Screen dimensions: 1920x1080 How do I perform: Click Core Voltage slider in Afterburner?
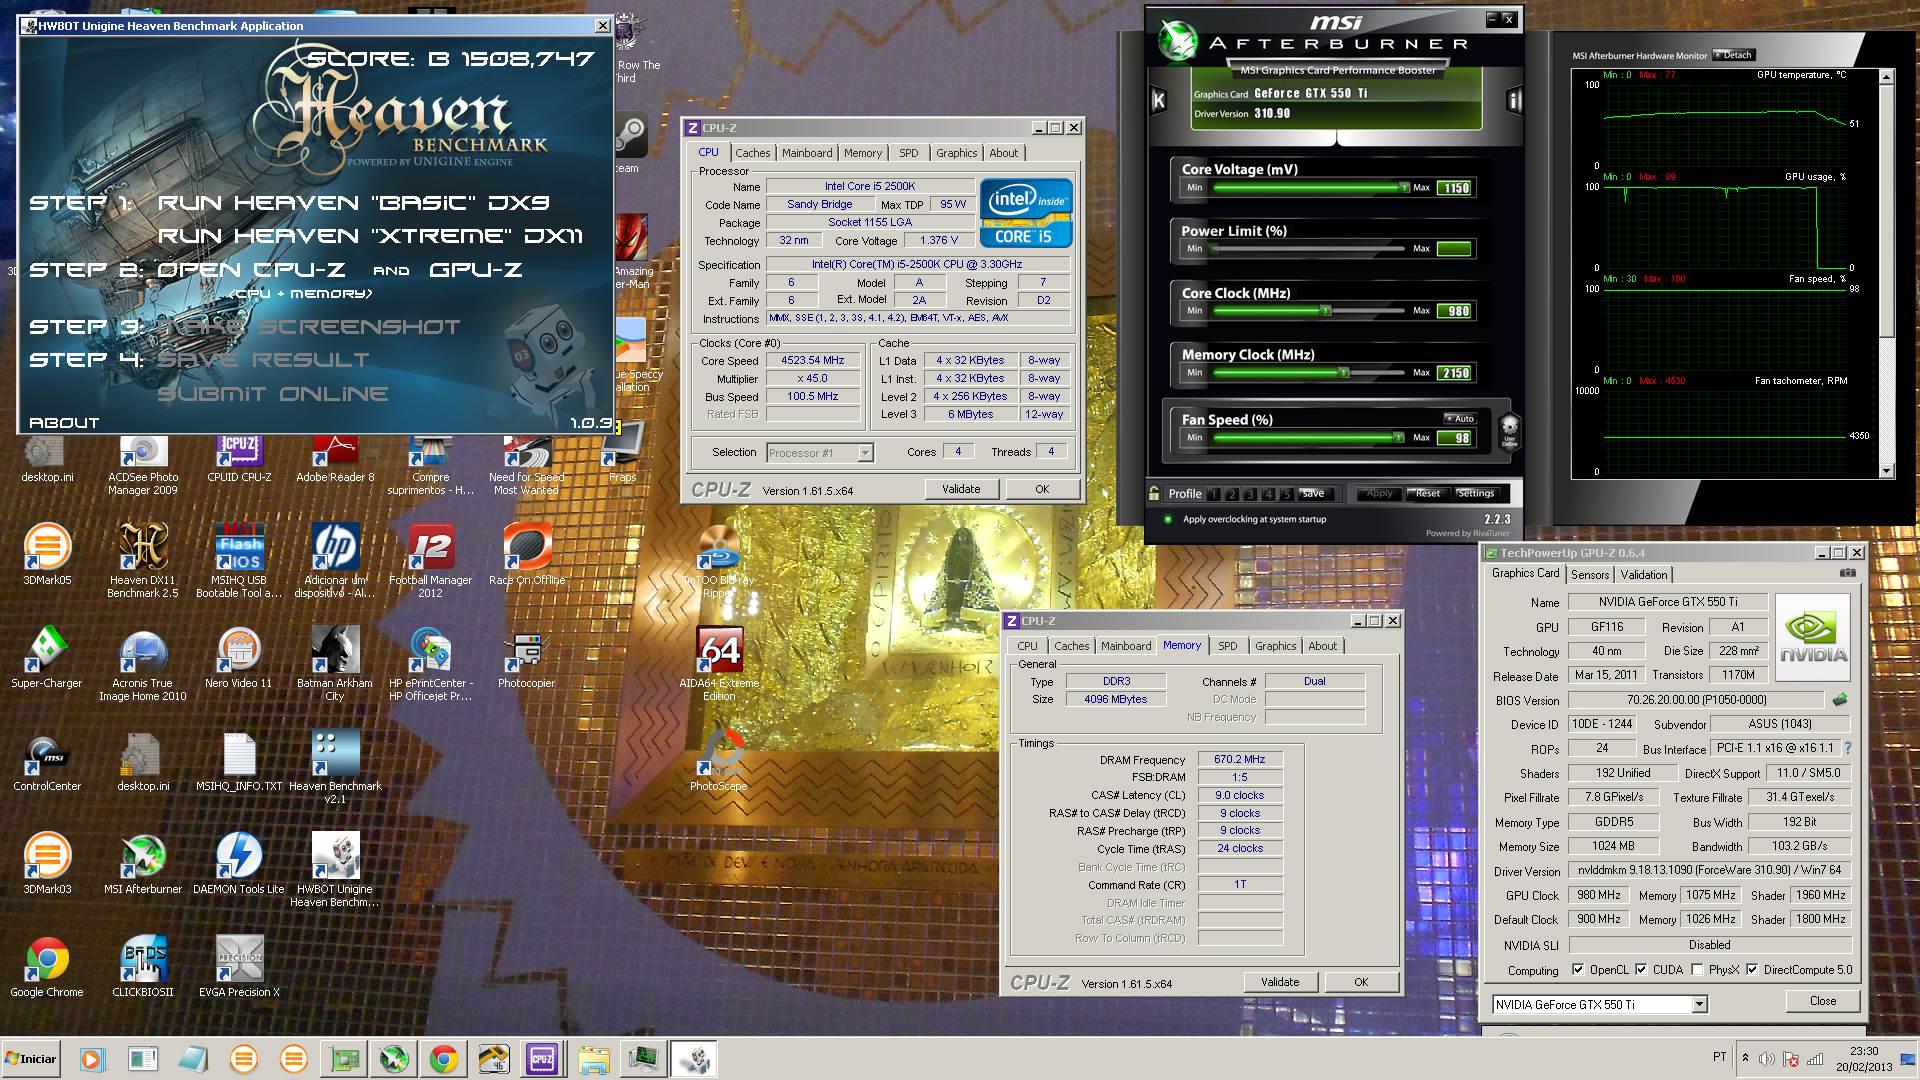[1310, 187]
